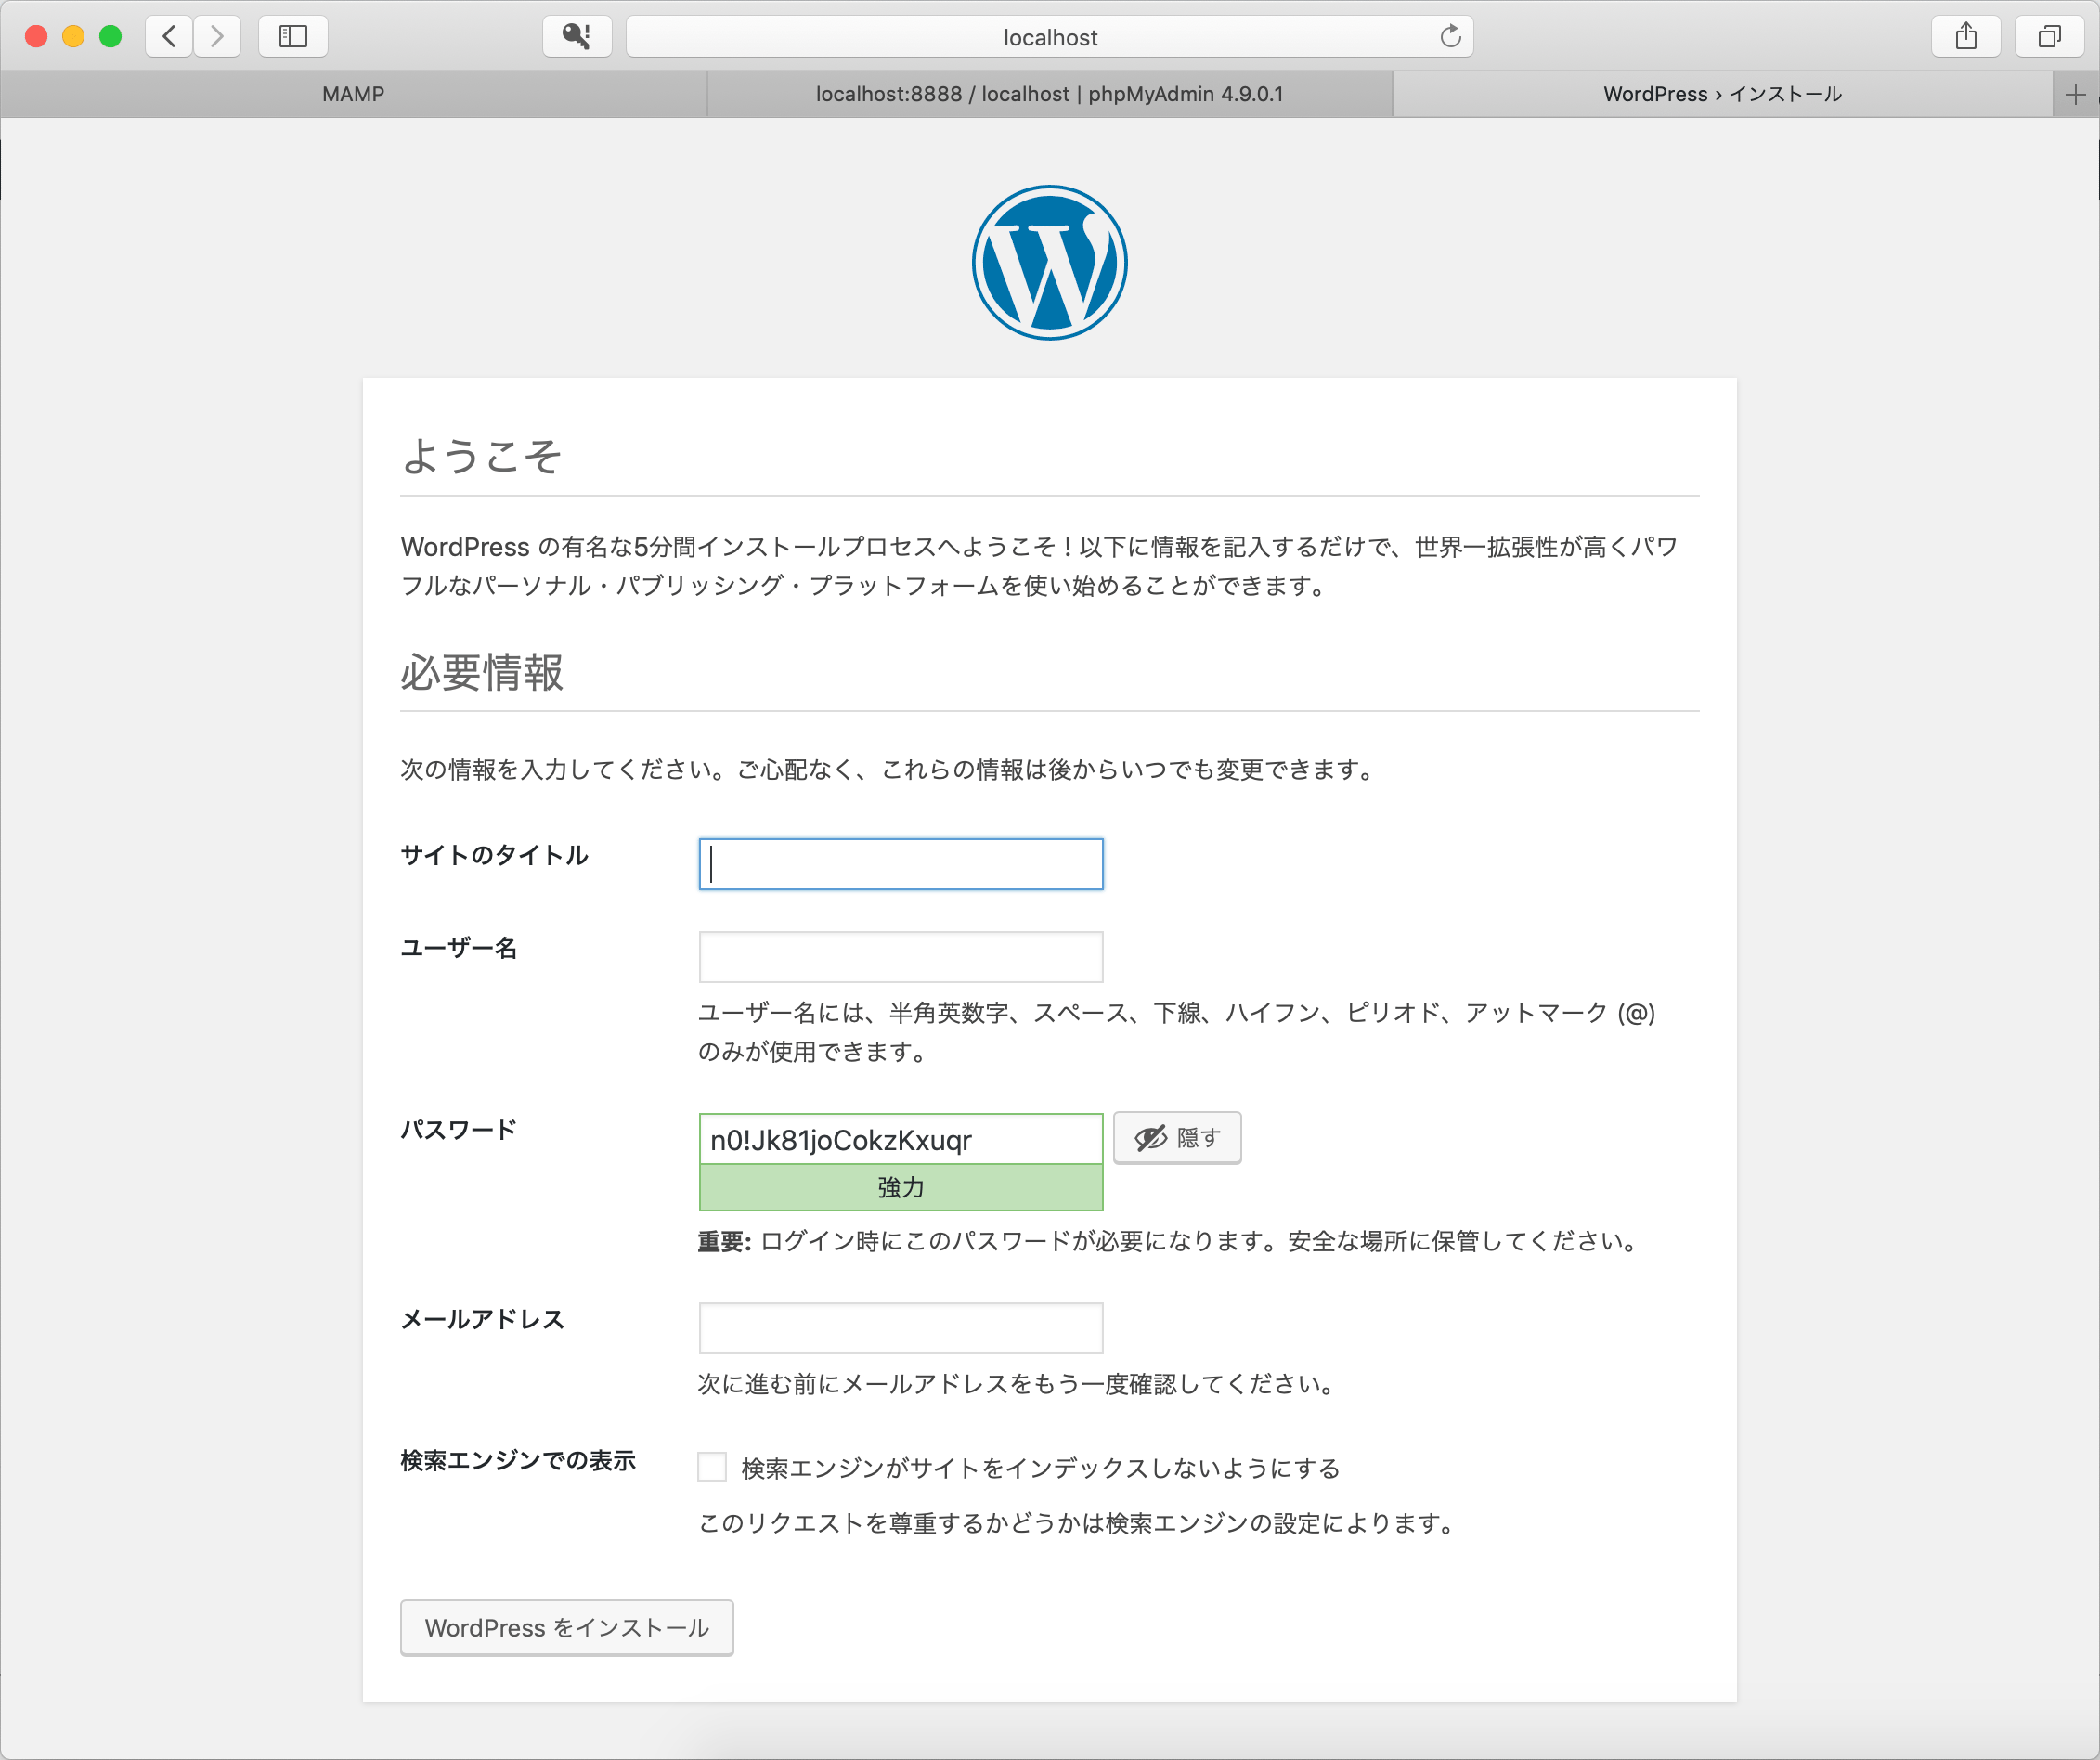Viewport: 2100px width, 1760px height.
Task: Toggle password visibility with 隠す button
Action: point(1177,1138)
